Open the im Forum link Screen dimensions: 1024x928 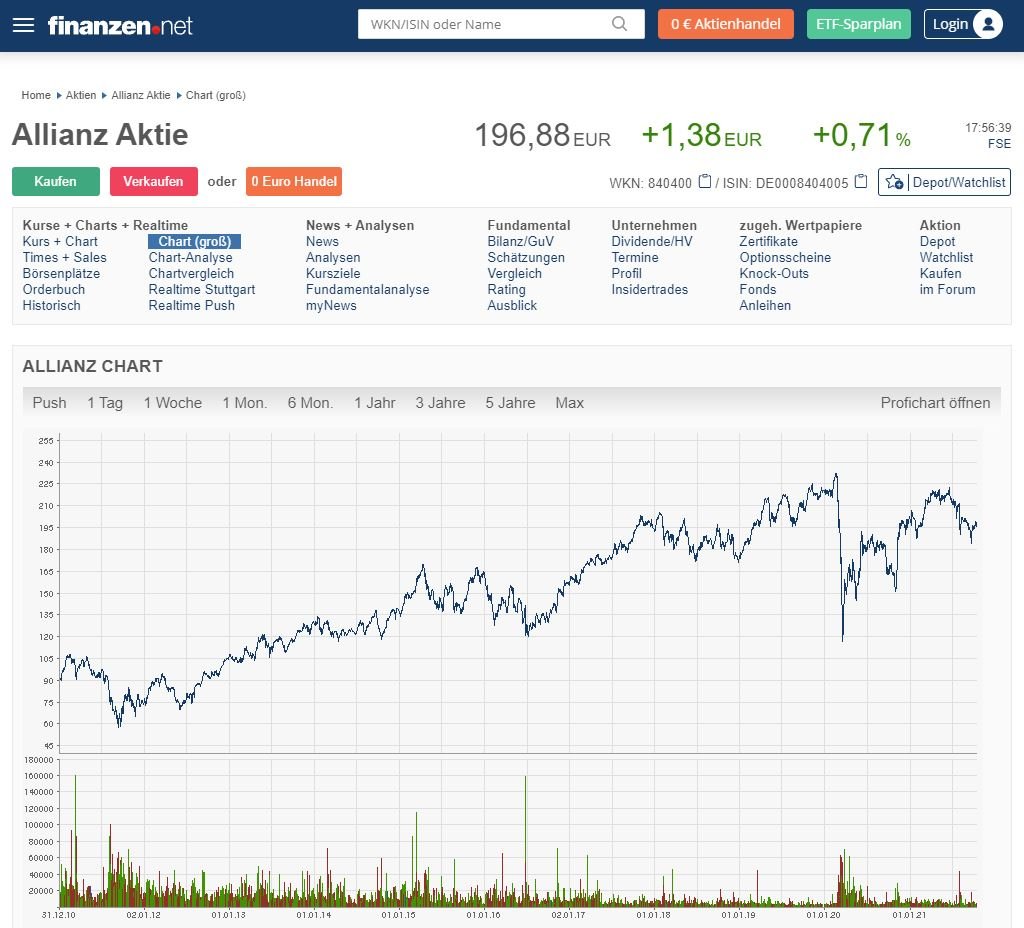tap(948, 289)
